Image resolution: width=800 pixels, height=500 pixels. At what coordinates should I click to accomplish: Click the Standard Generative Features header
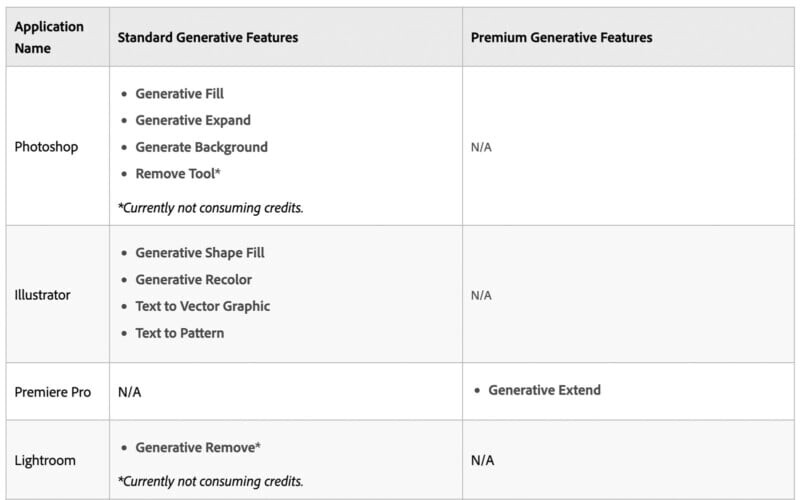(208, 37)
